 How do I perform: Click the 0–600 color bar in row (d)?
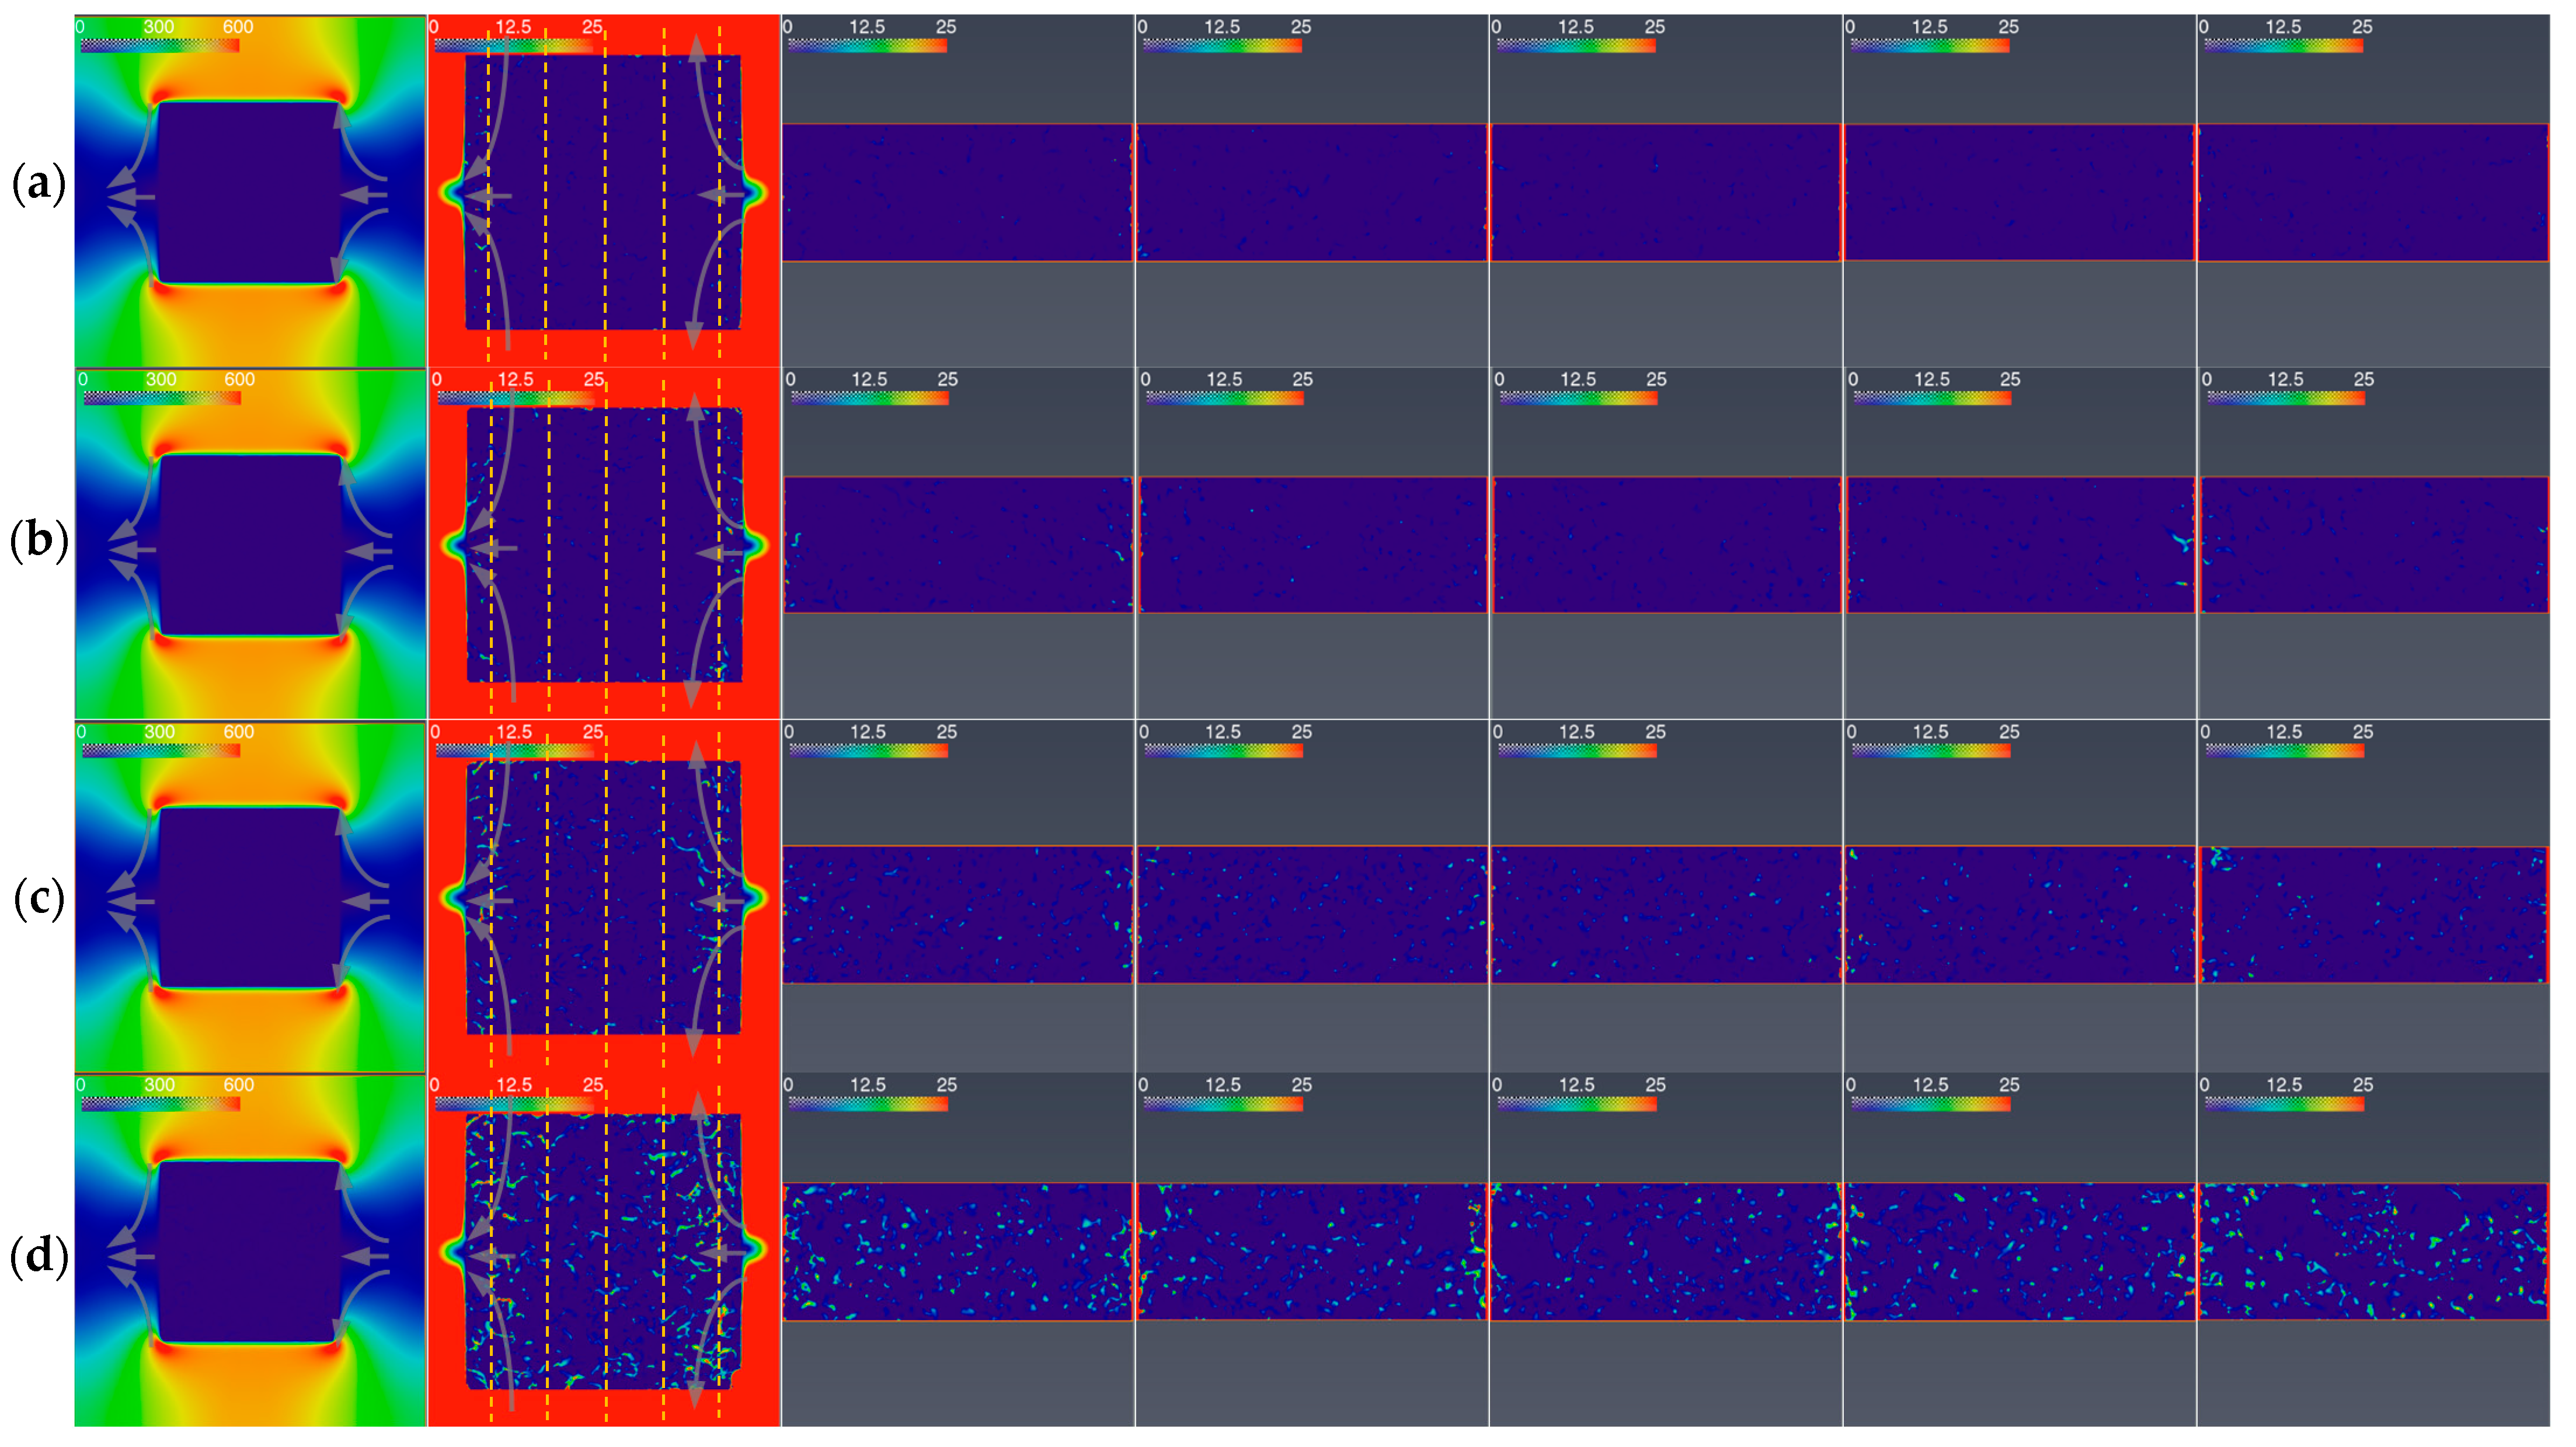(160, 1103)
